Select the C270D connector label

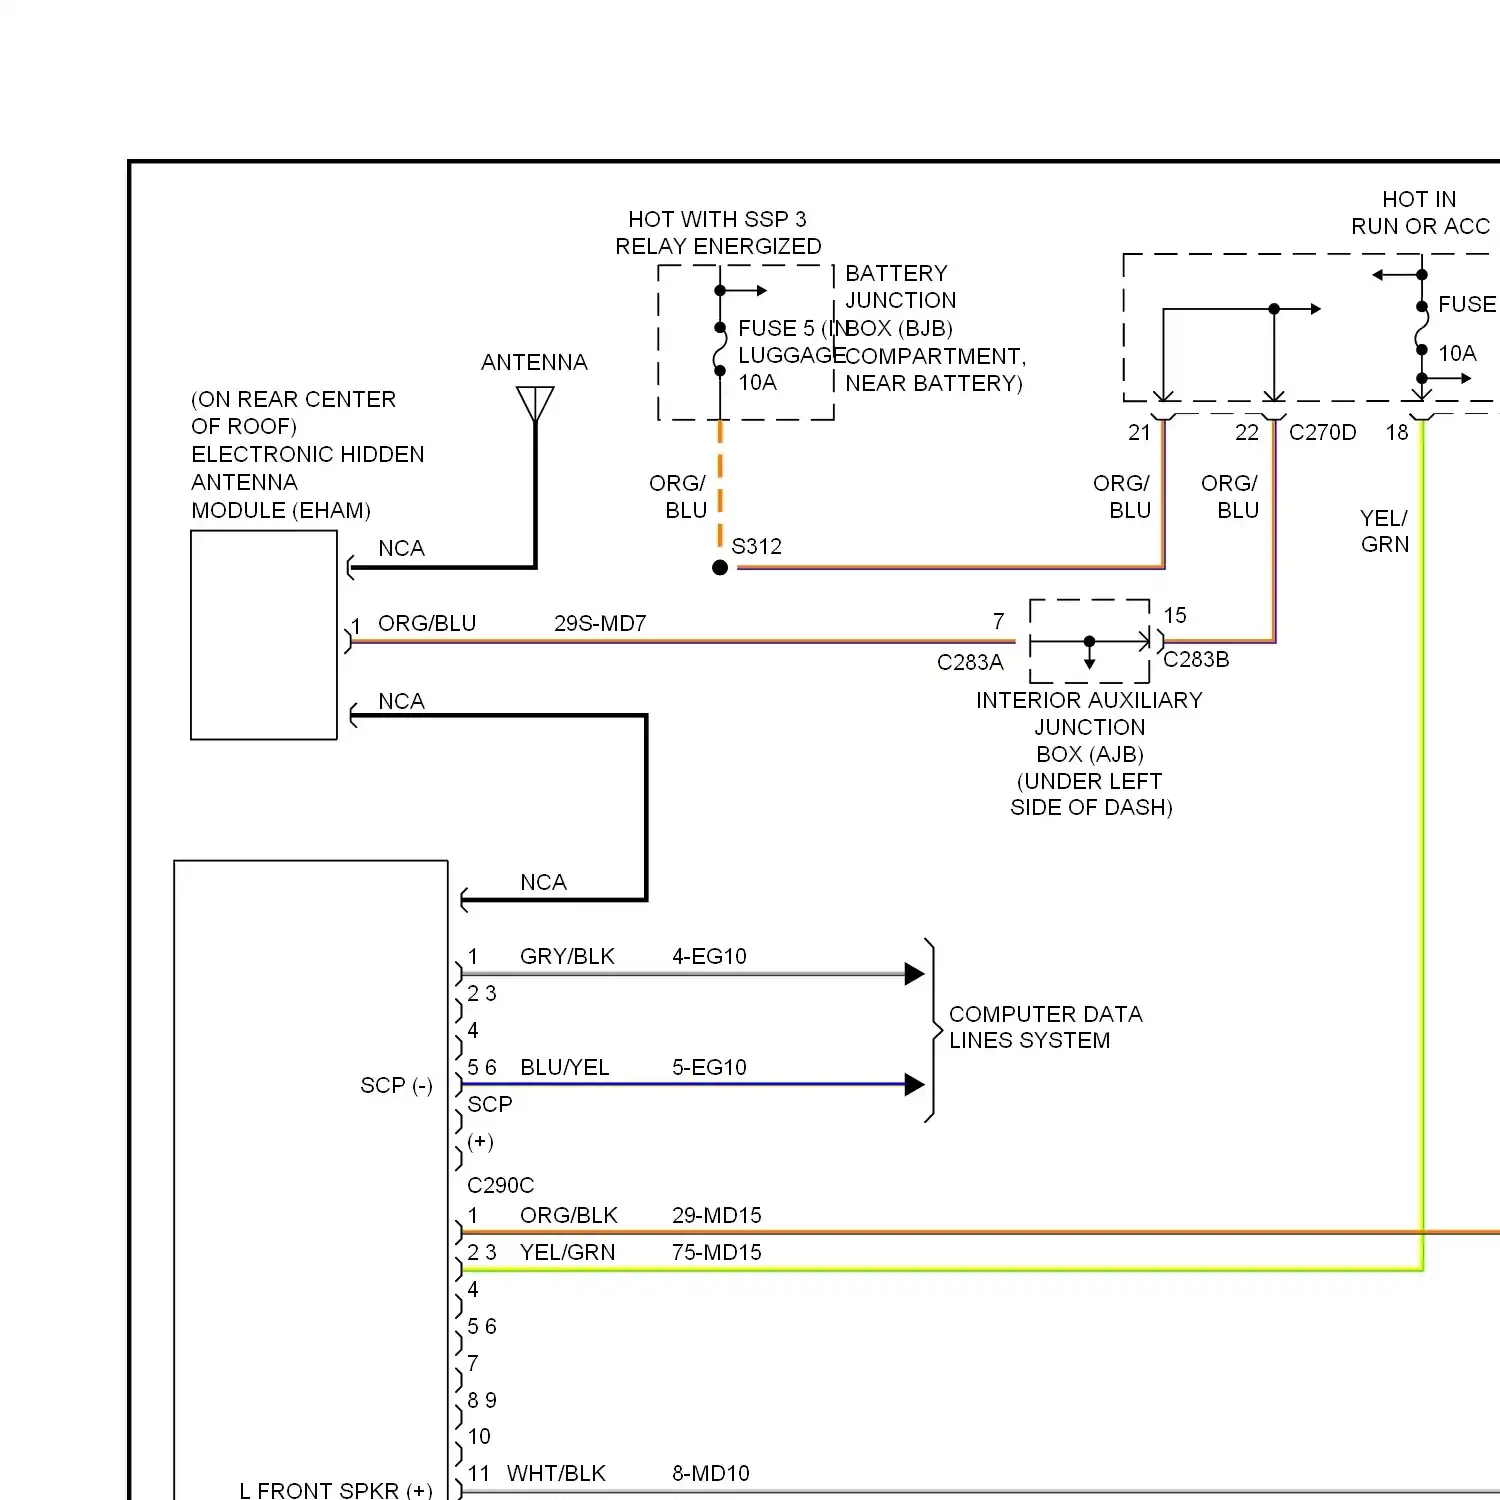(1322, 432)
